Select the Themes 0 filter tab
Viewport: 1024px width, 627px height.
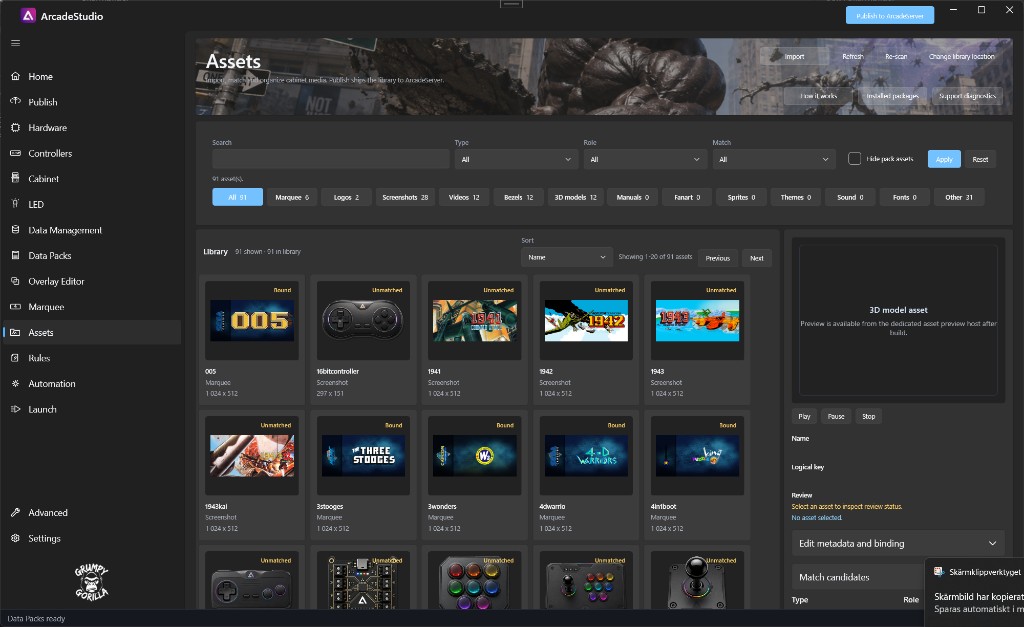[x=795, y=197]
